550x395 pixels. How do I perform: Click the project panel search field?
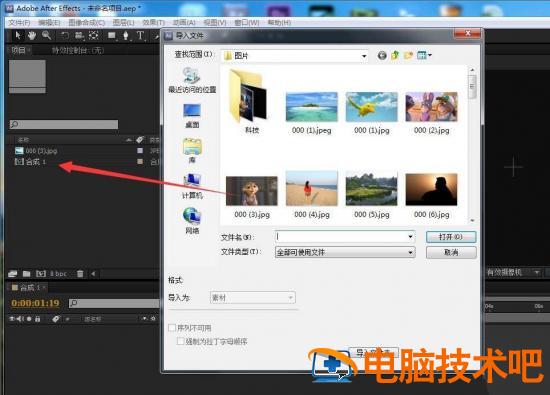[64, 124]
